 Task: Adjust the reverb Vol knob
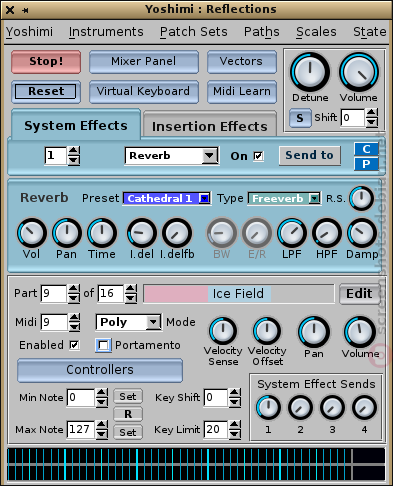(x=32, y=233)
